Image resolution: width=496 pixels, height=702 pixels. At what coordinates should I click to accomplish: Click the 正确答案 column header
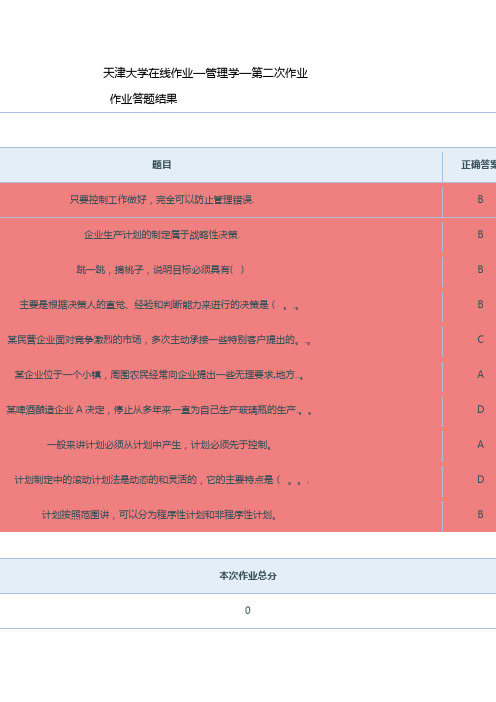pos(479,165)
